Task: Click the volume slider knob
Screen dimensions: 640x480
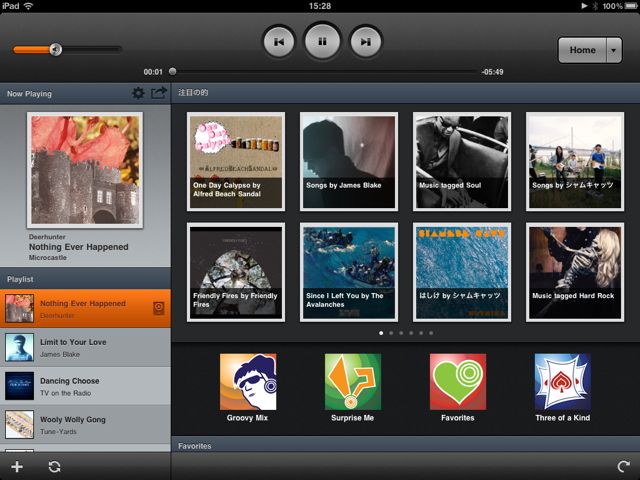Action: (56, 49)
